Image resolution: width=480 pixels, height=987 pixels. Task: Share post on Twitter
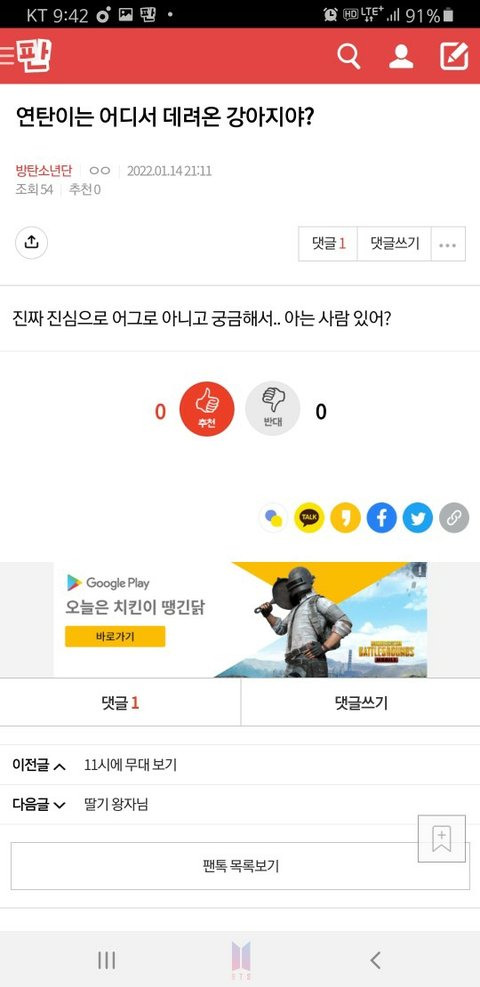coord(418,518)
